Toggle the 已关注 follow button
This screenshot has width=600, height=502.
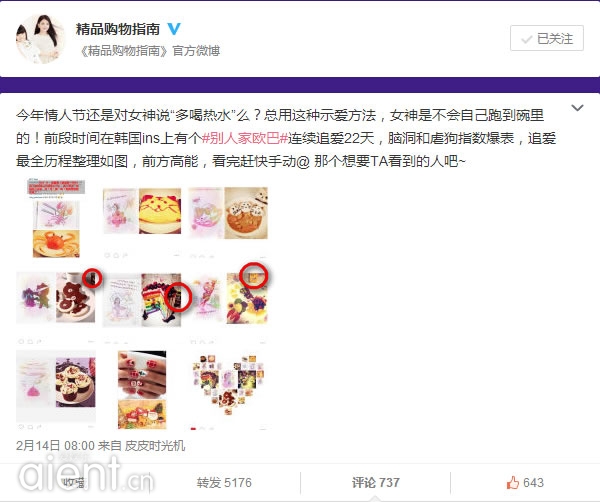(x=547, y=38)
